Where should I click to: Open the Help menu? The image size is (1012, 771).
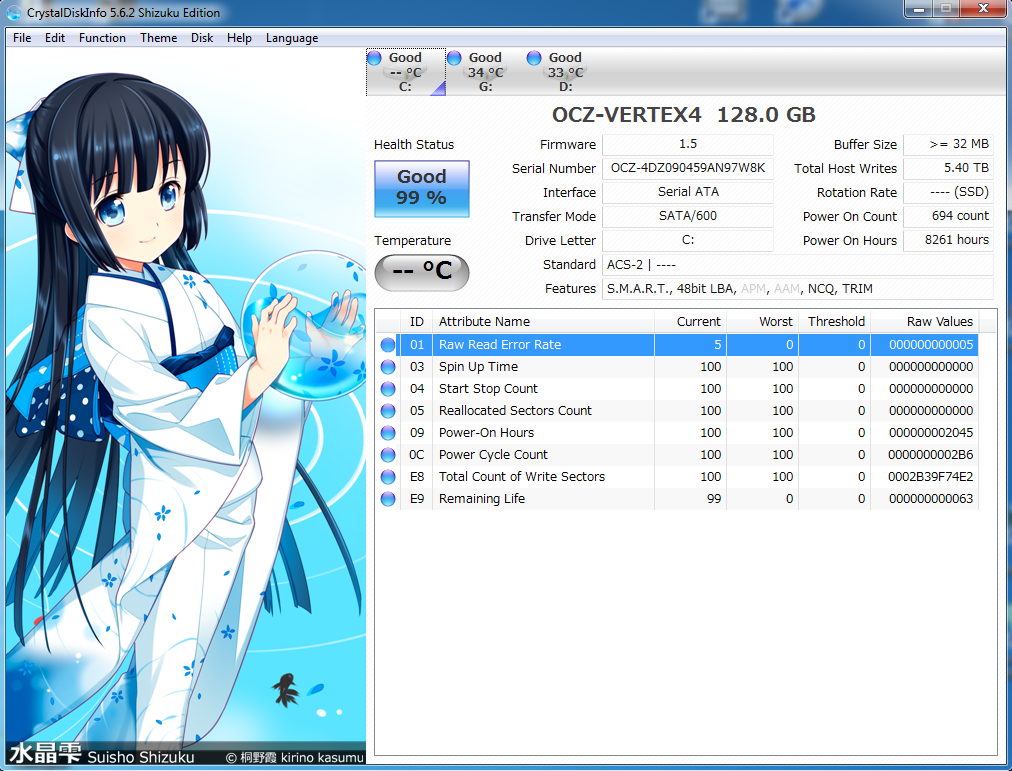[x=239, y=38]
